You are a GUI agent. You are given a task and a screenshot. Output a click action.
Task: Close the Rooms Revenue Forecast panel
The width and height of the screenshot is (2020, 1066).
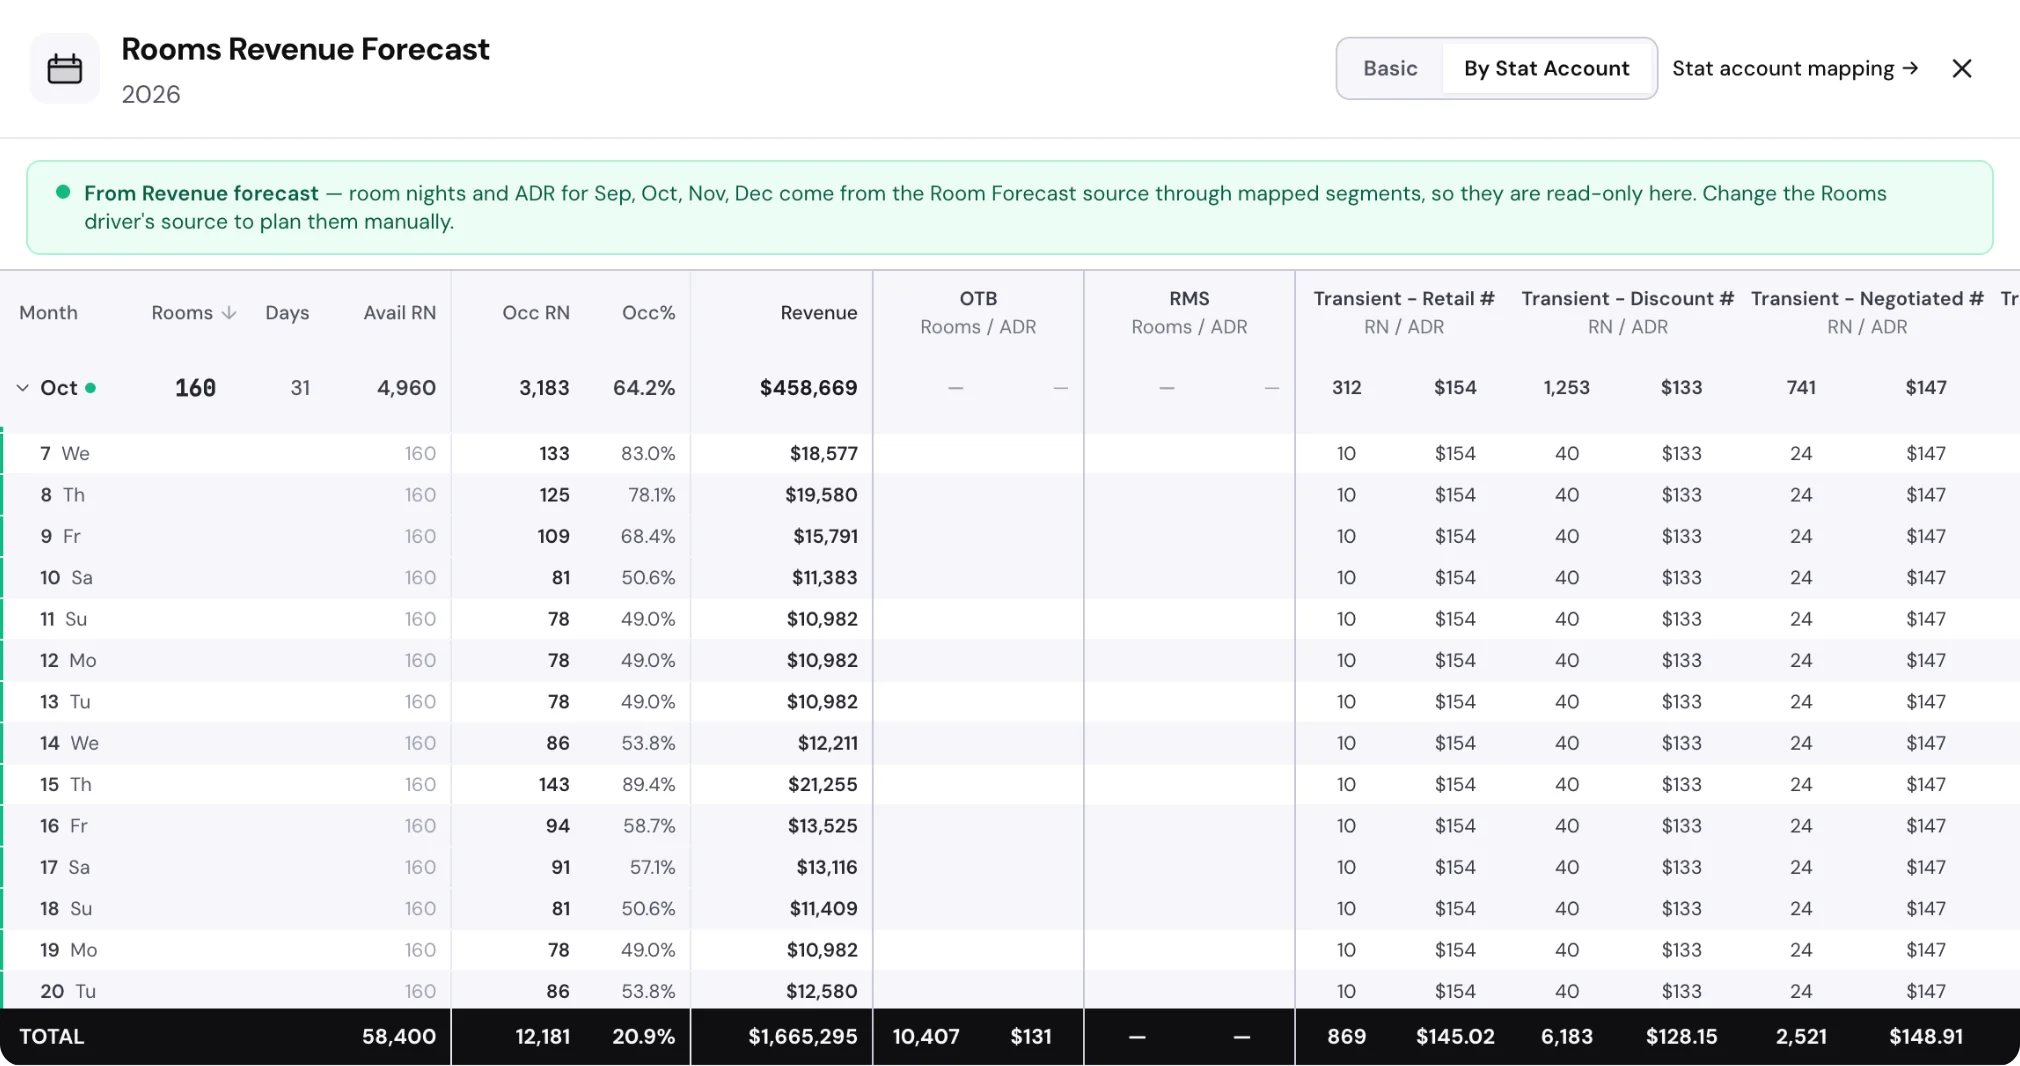coord(1962,68)
